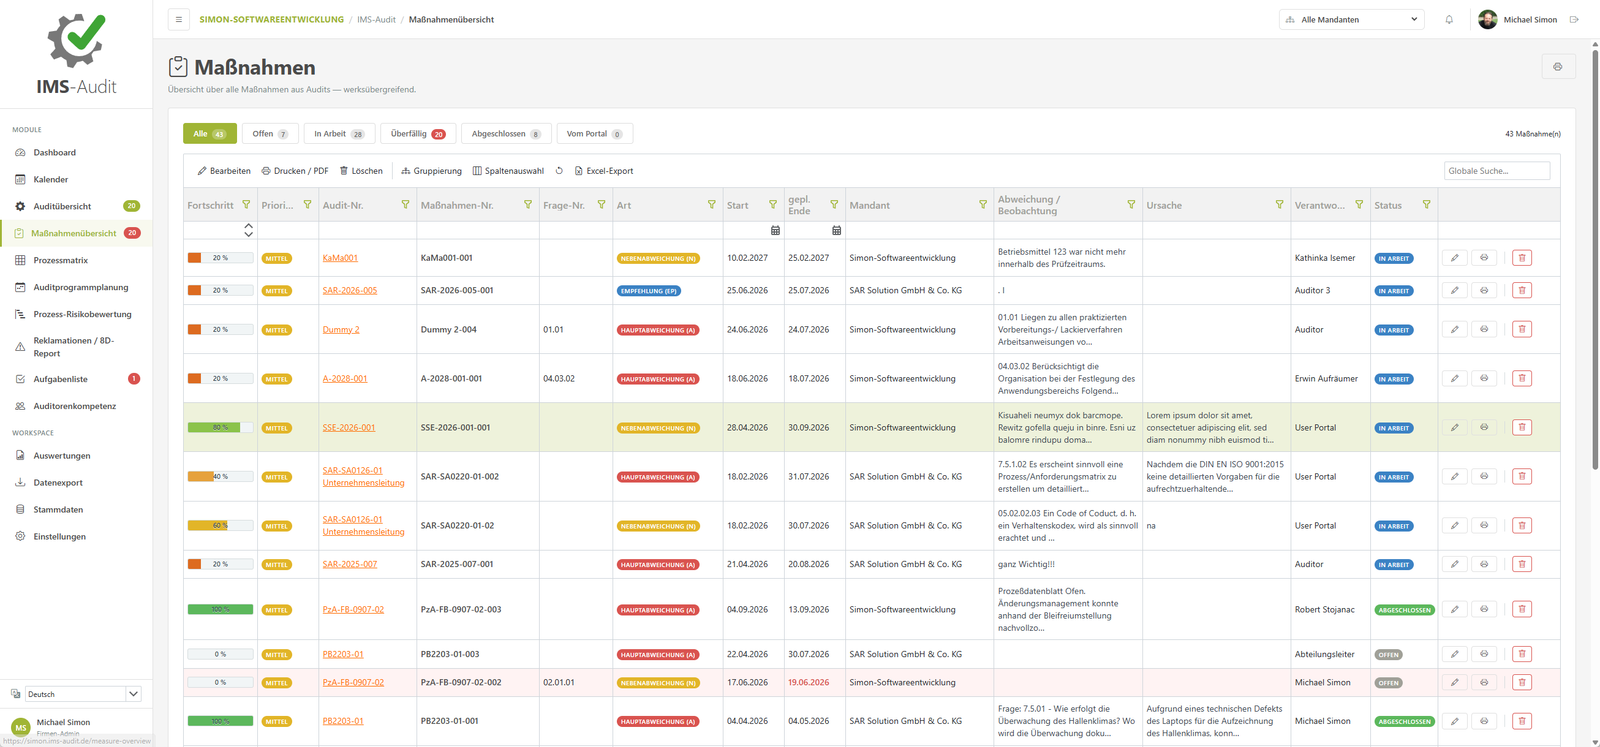Click the Bearbeiten toolbar button

(224, 171)
